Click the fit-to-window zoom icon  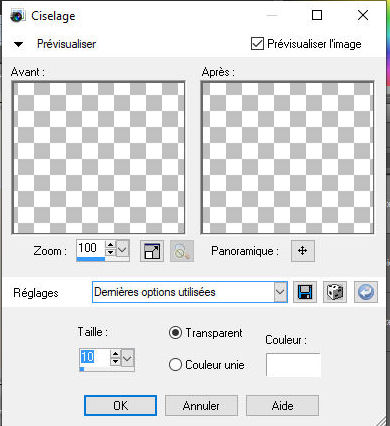152,251
